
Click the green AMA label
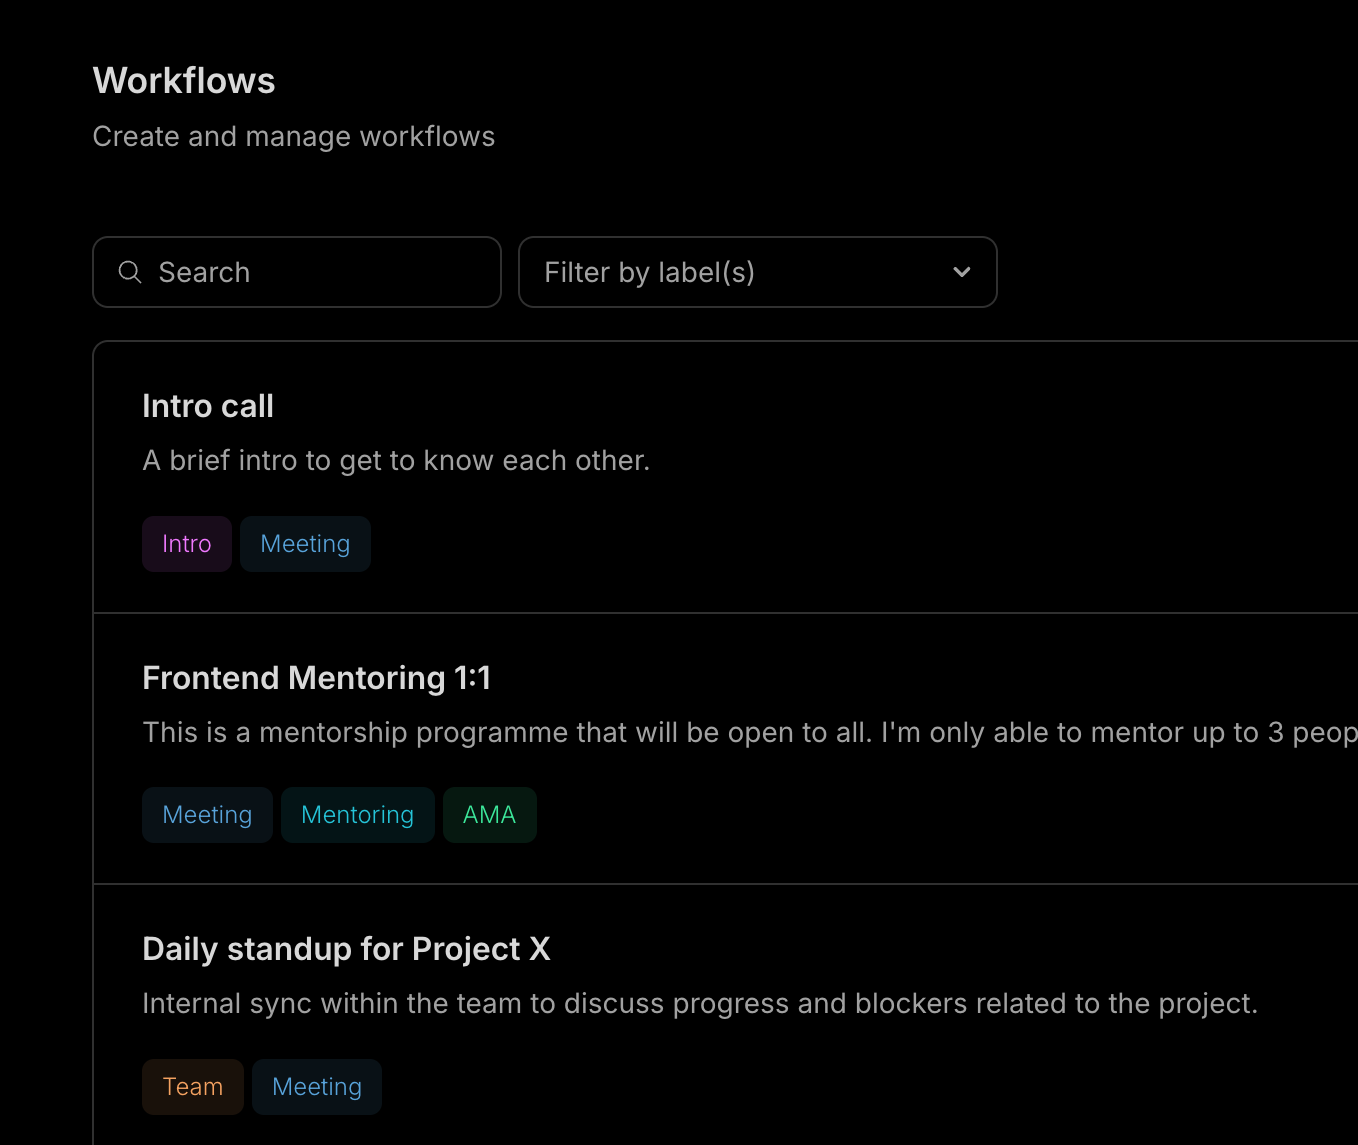489,815
